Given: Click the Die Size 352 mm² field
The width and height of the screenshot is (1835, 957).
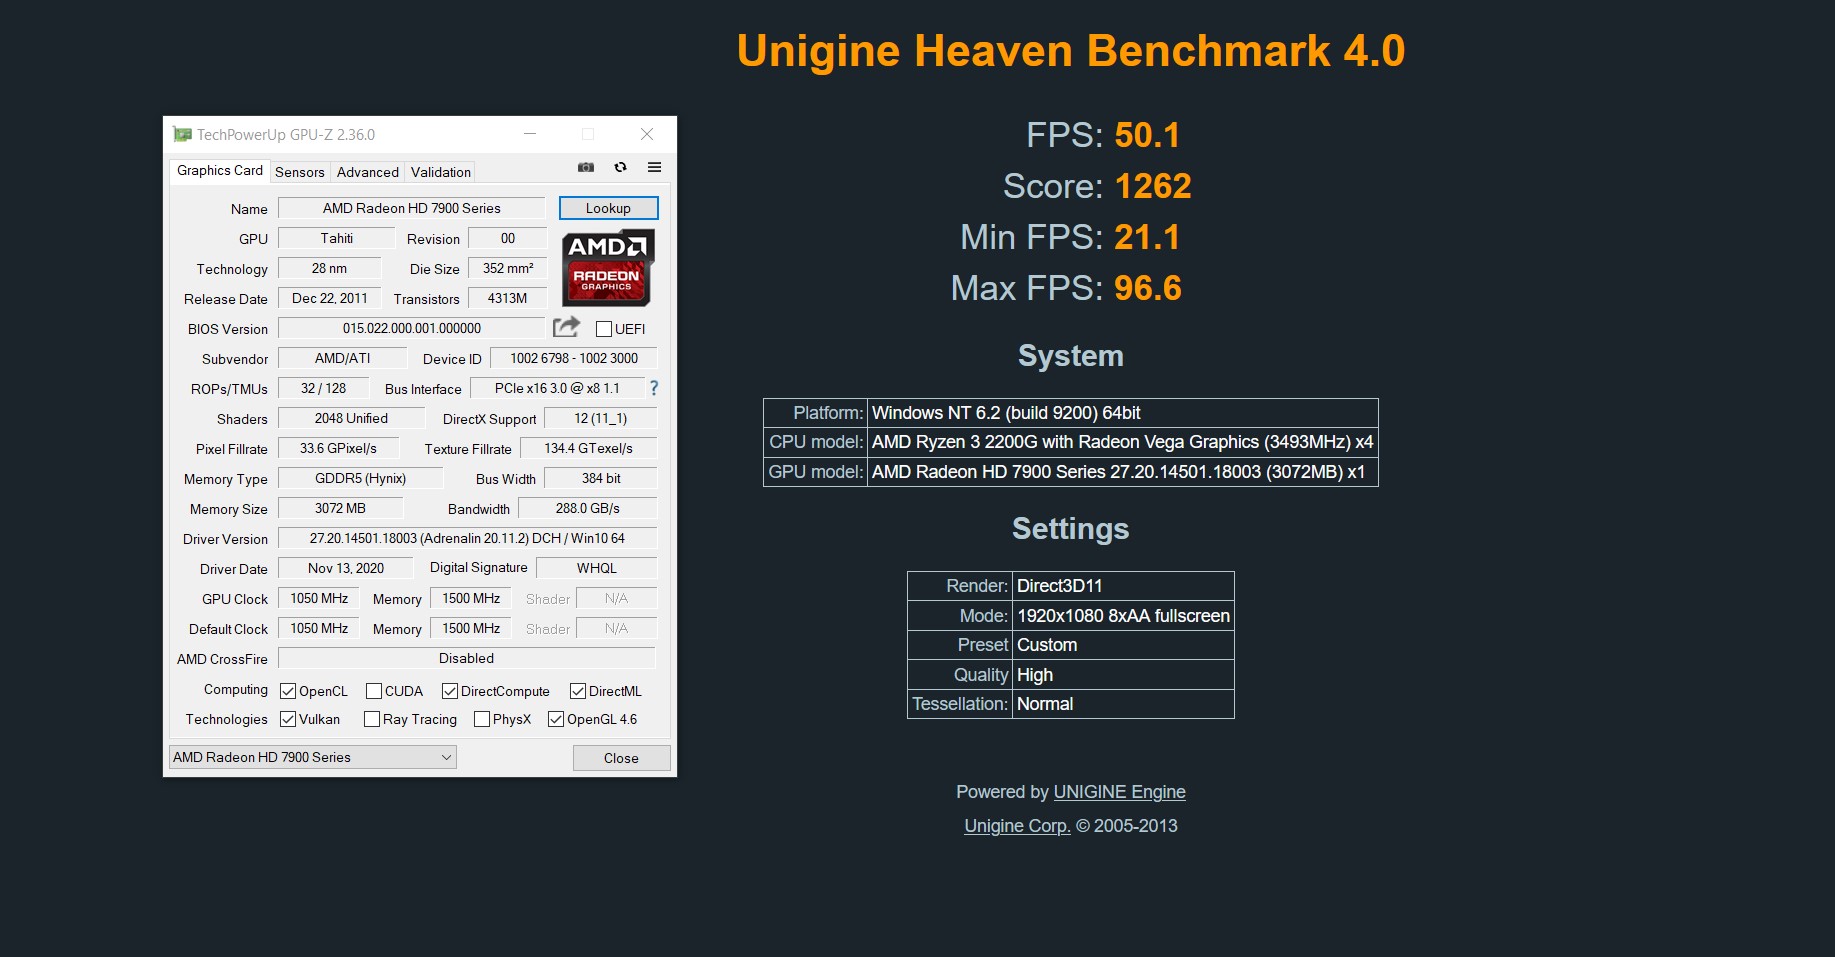Looking at the screenshot, I should pyautogui.click(x=508, y=268).
